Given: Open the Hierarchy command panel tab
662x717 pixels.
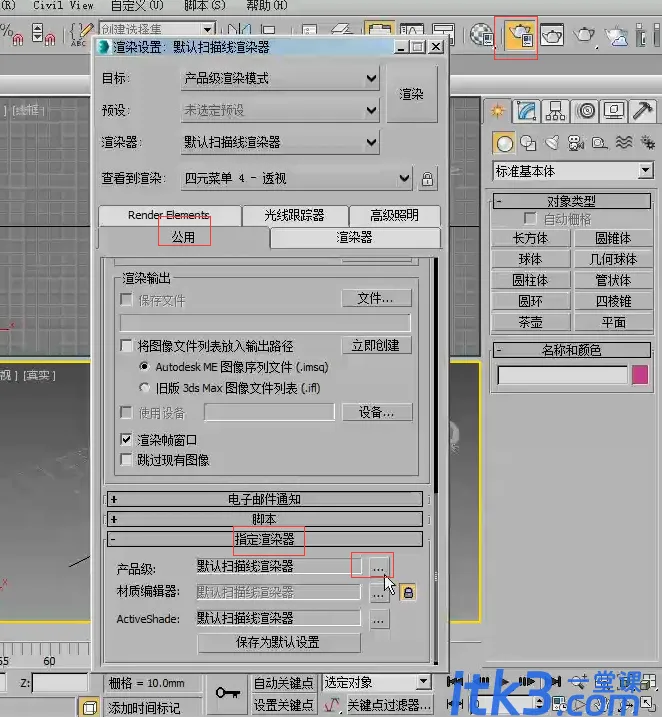Looking at the screenshot, I should click(x=555, y=111).
